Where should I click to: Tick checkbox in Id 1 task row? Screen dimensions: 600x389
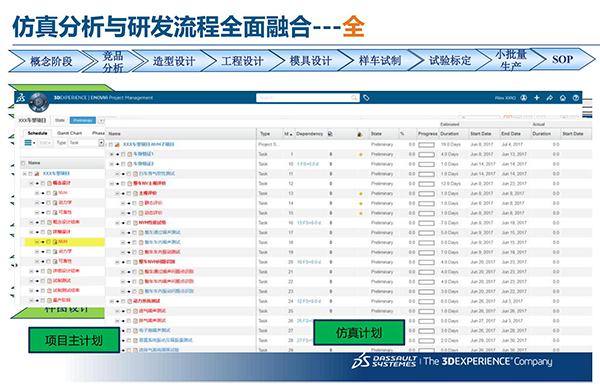coord(123,154)
